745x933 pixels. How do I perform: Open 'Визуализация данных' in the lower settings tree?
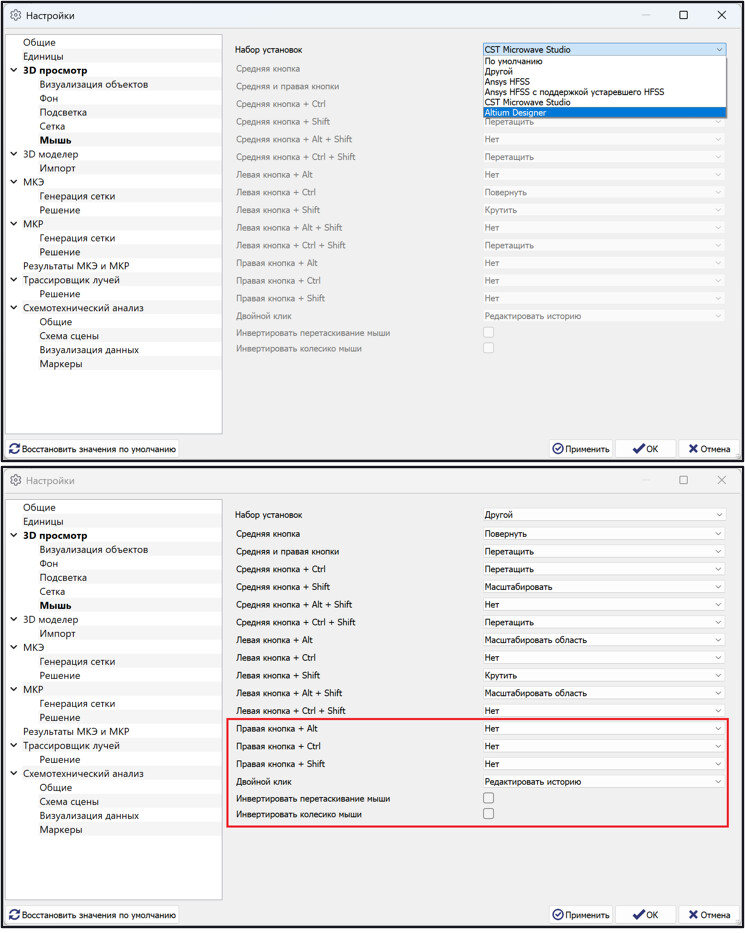pos(89,816)
